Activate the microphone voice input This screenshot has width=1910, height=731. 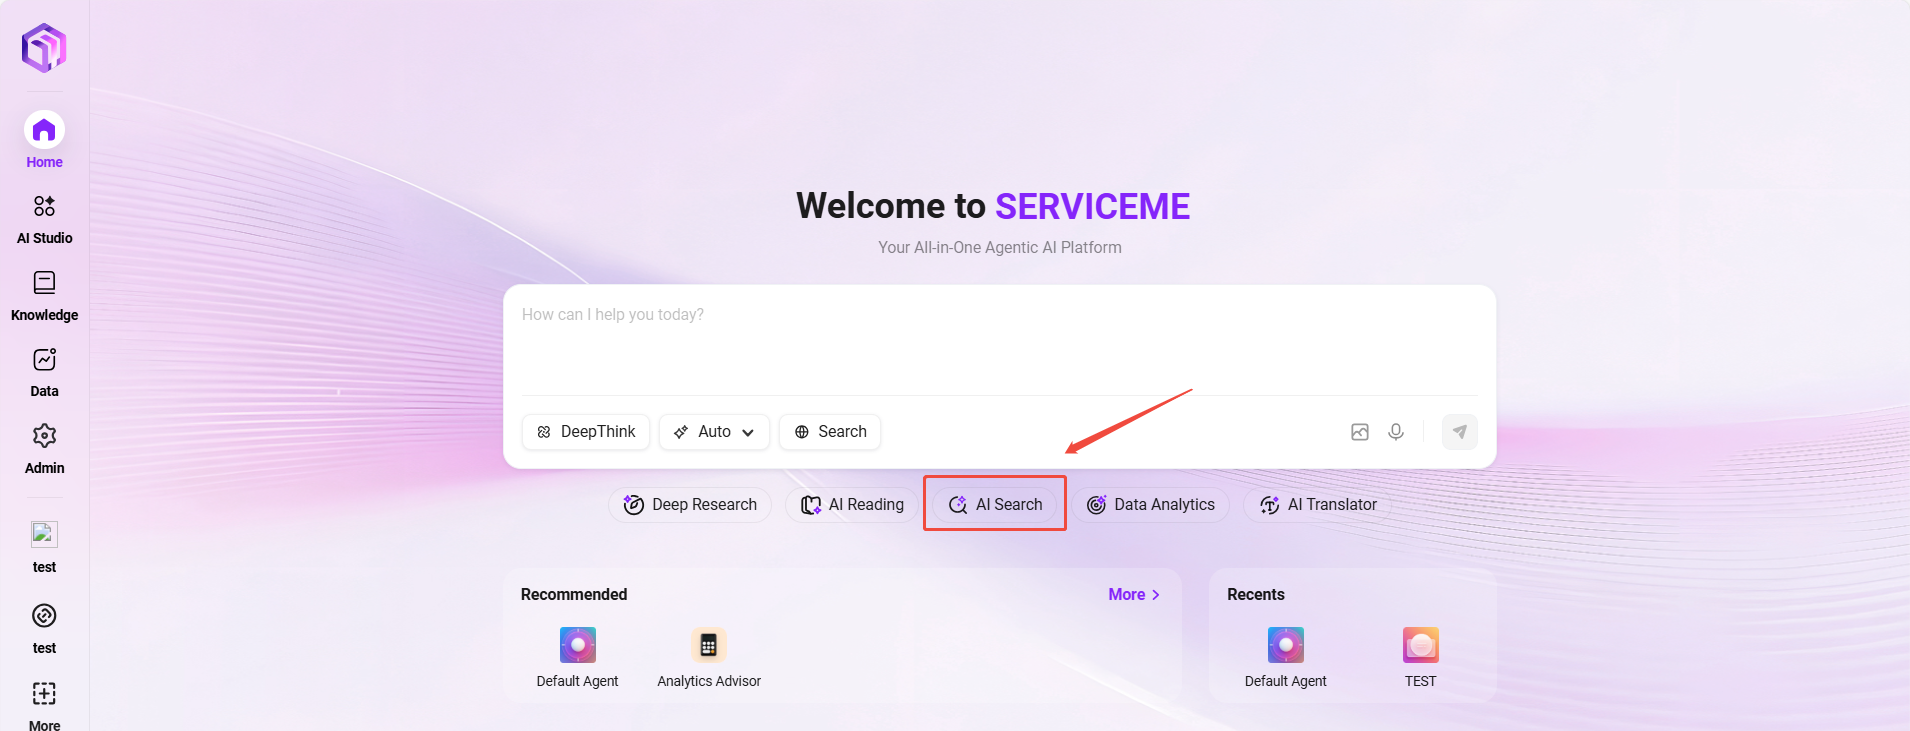pyautogui.click(x=1396, y=432)
